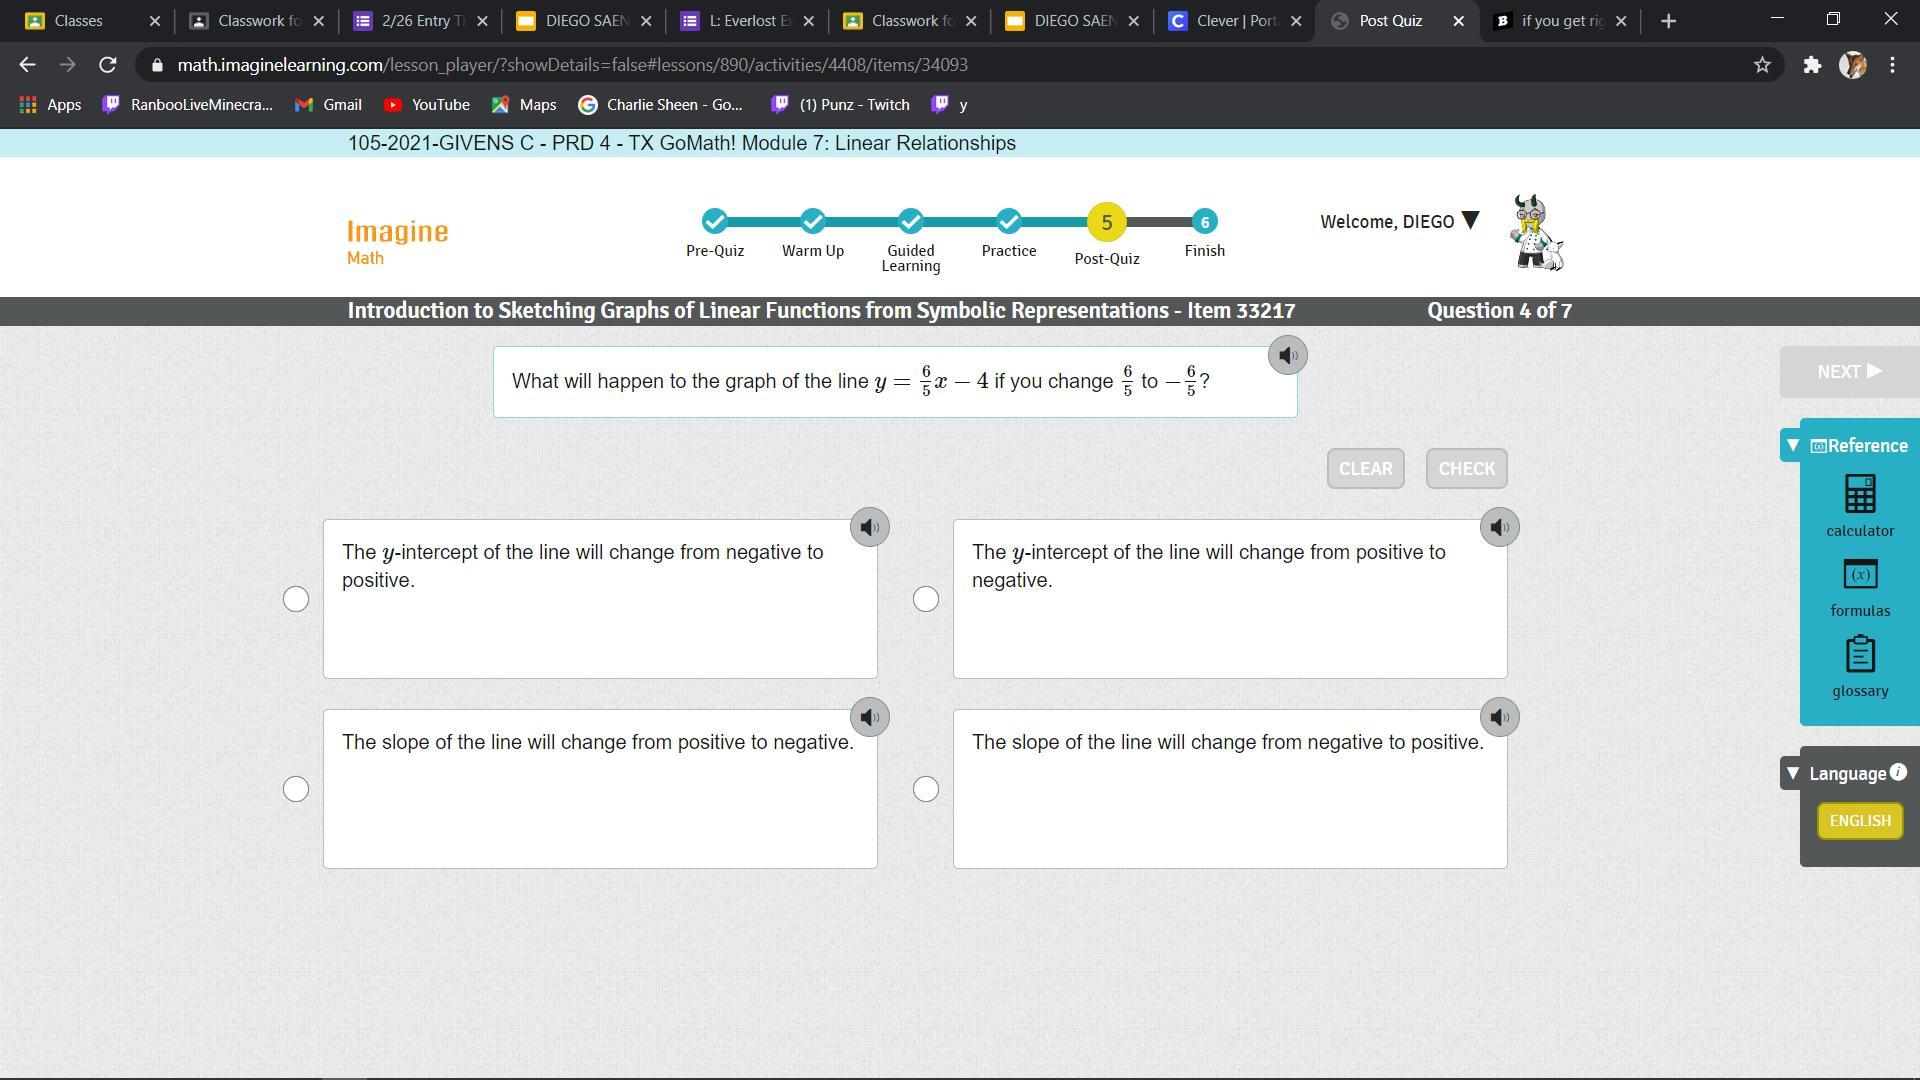
Task: Click the Post-Quiz step 5 progress marker
Action: tap(1106, 222)
